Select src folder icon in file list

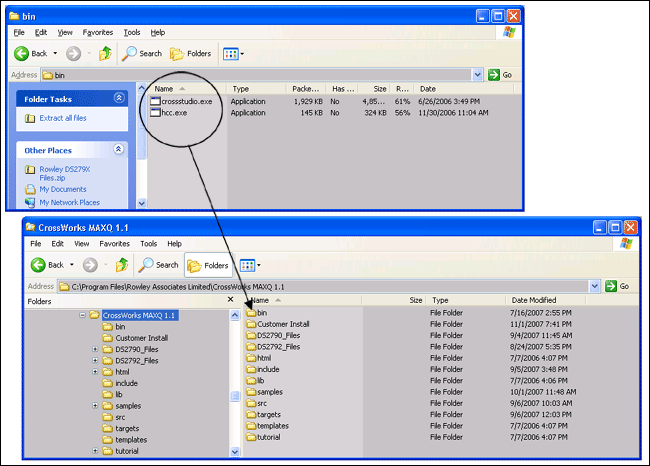(252, 403)
